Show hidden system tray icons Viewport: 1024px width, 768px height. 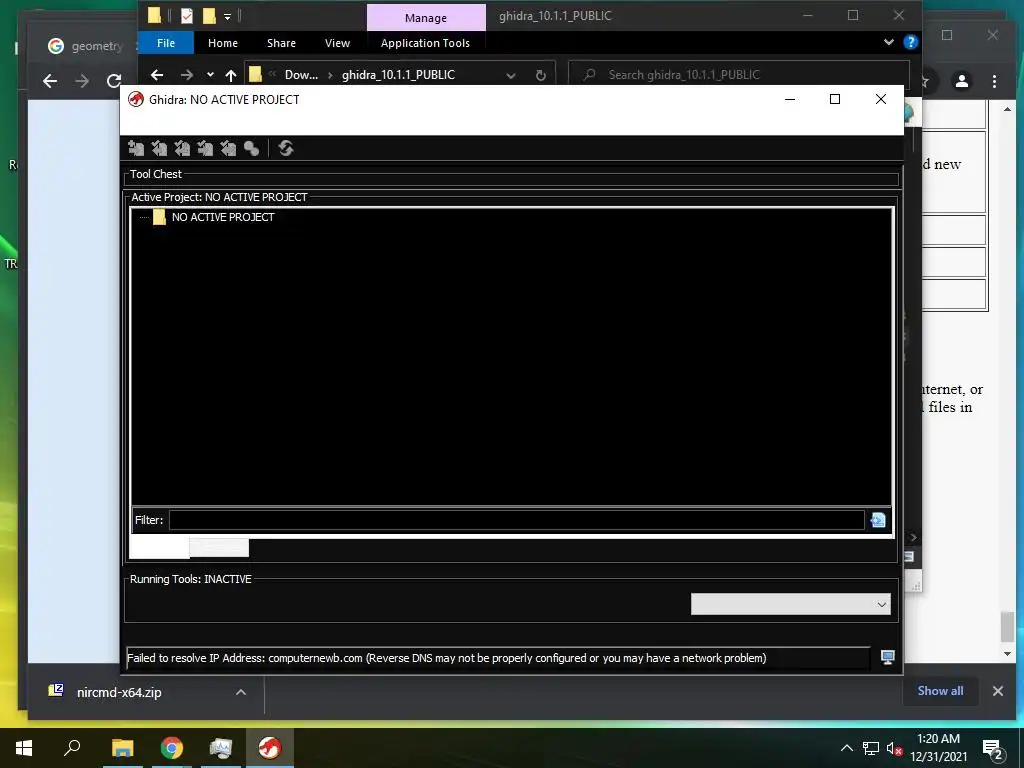(x=846, y=748)
